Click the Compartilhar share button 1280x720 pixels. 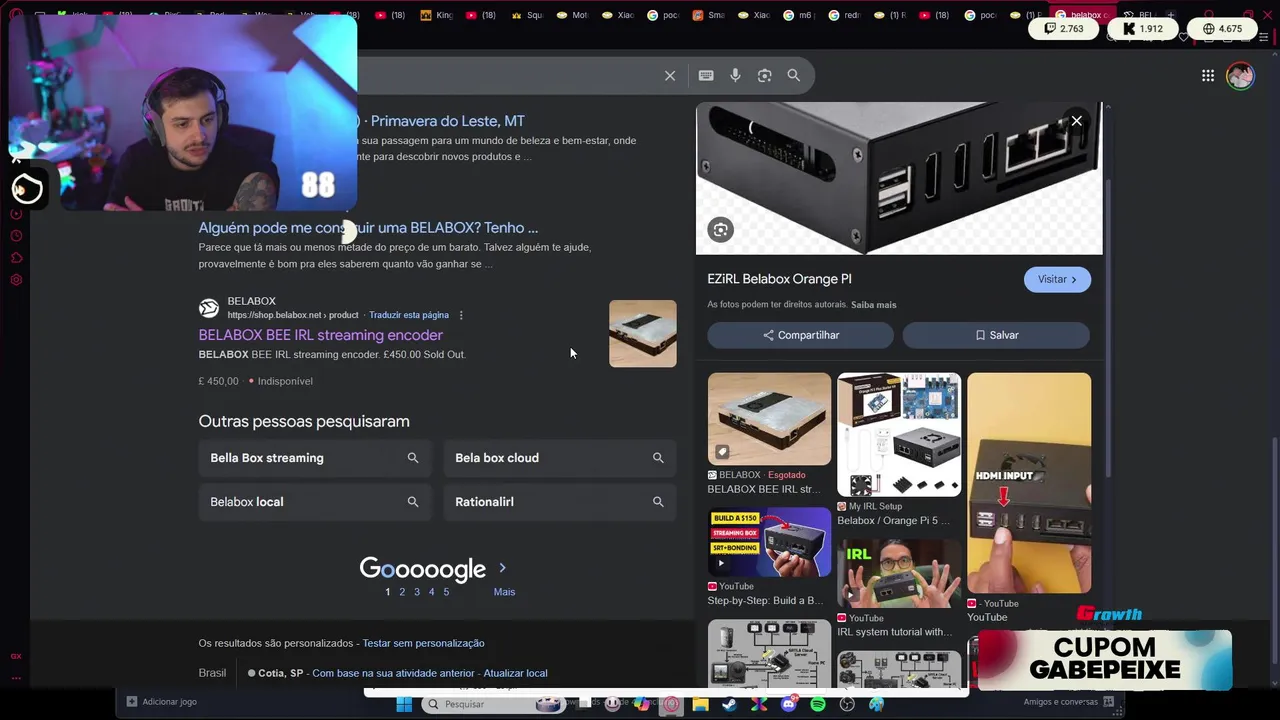click(x=801, y=335)
